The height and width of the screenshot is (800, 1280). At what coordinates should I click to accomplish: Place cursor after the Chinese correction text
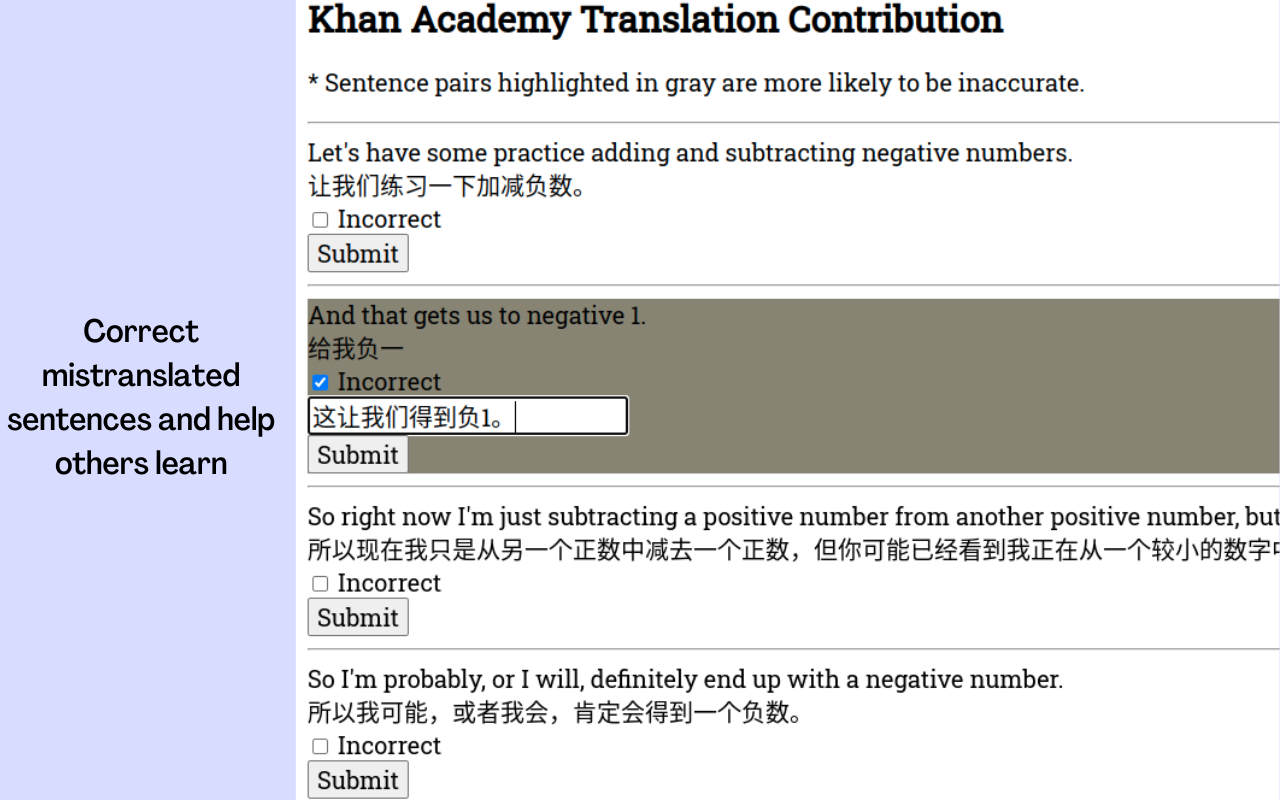coord(516,415)
